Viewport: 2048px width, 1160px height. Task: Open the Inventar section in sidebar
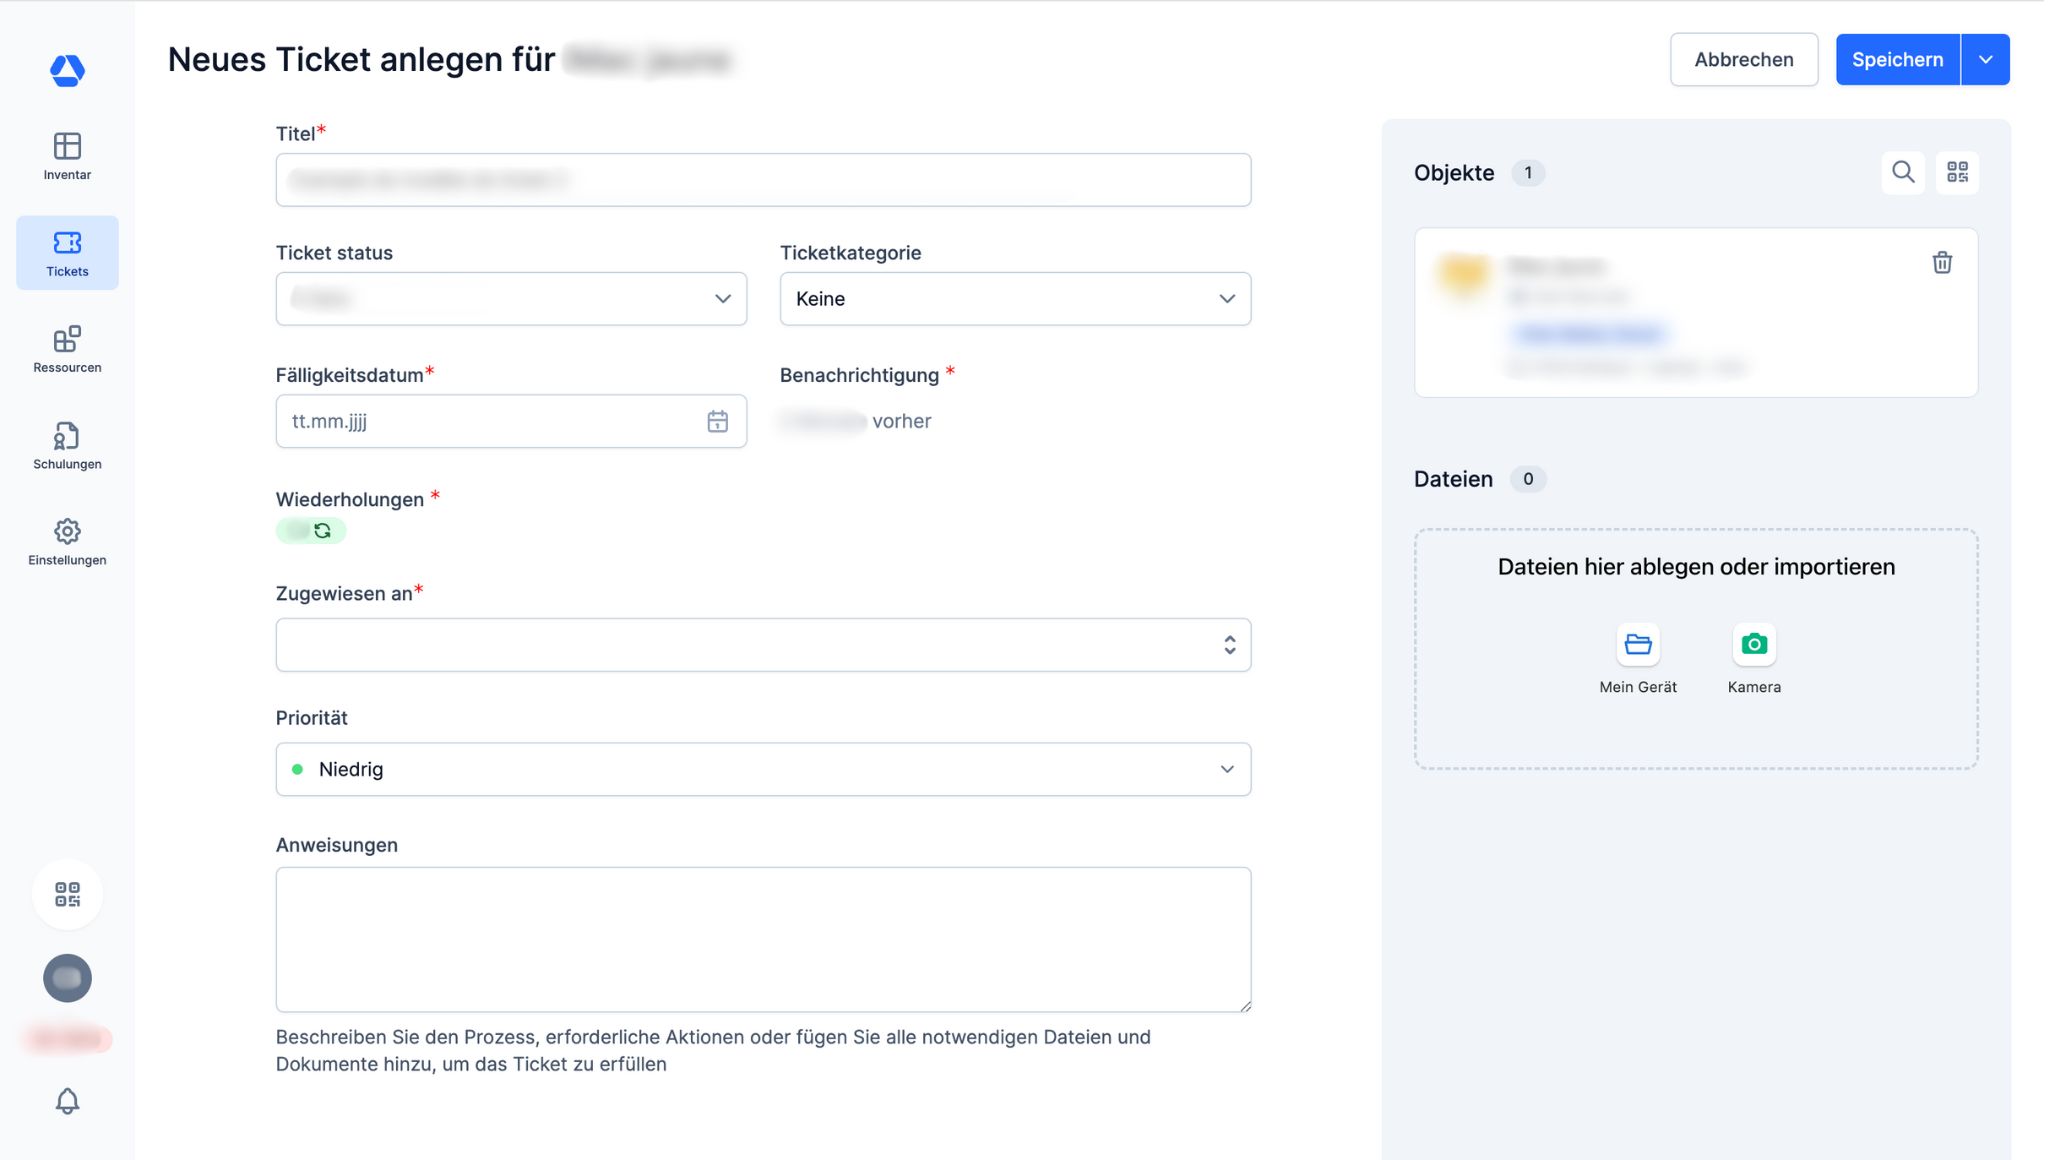[x=67, y=156]
